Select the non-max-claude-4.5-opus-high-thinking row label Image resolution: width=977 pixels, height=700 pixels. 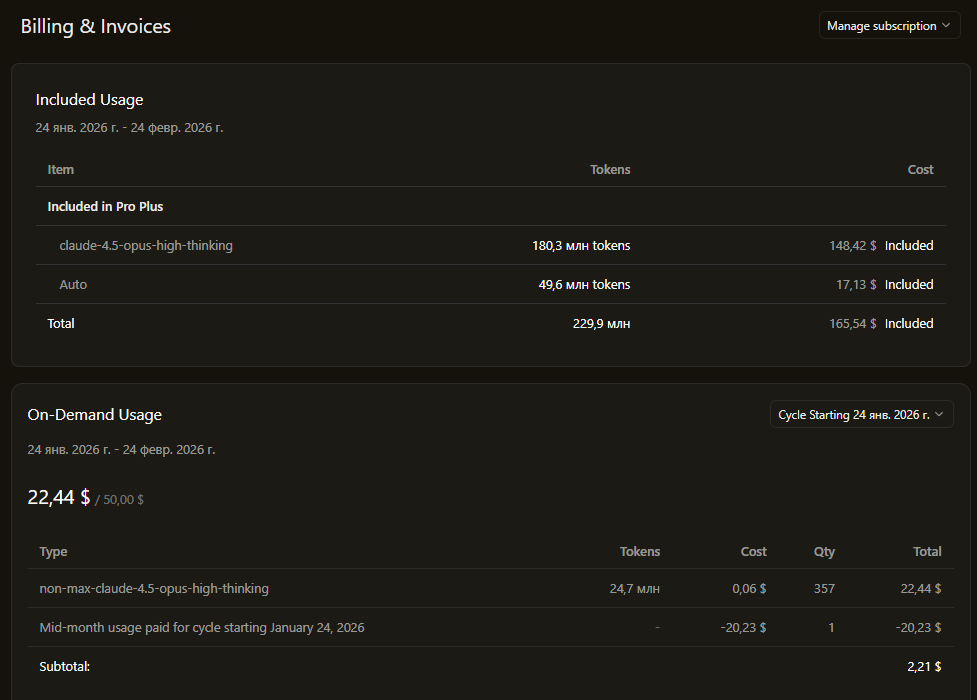pyautogui.click(x=154, y=589)
